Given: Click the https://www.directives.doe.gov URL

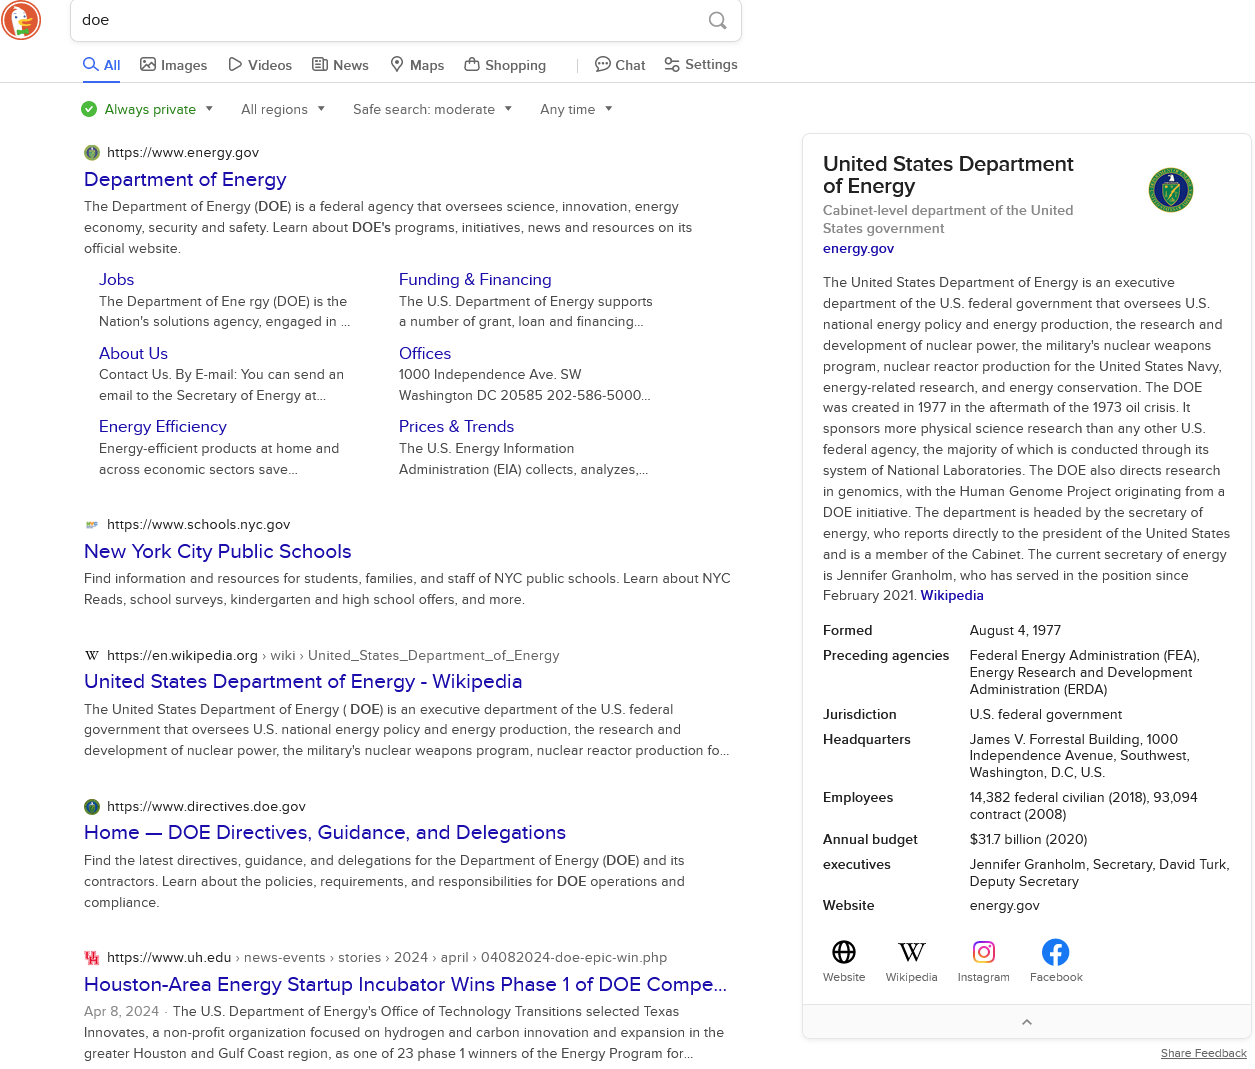Looking at the screenshot, I should pyautogui.click(x=206, y=807).
